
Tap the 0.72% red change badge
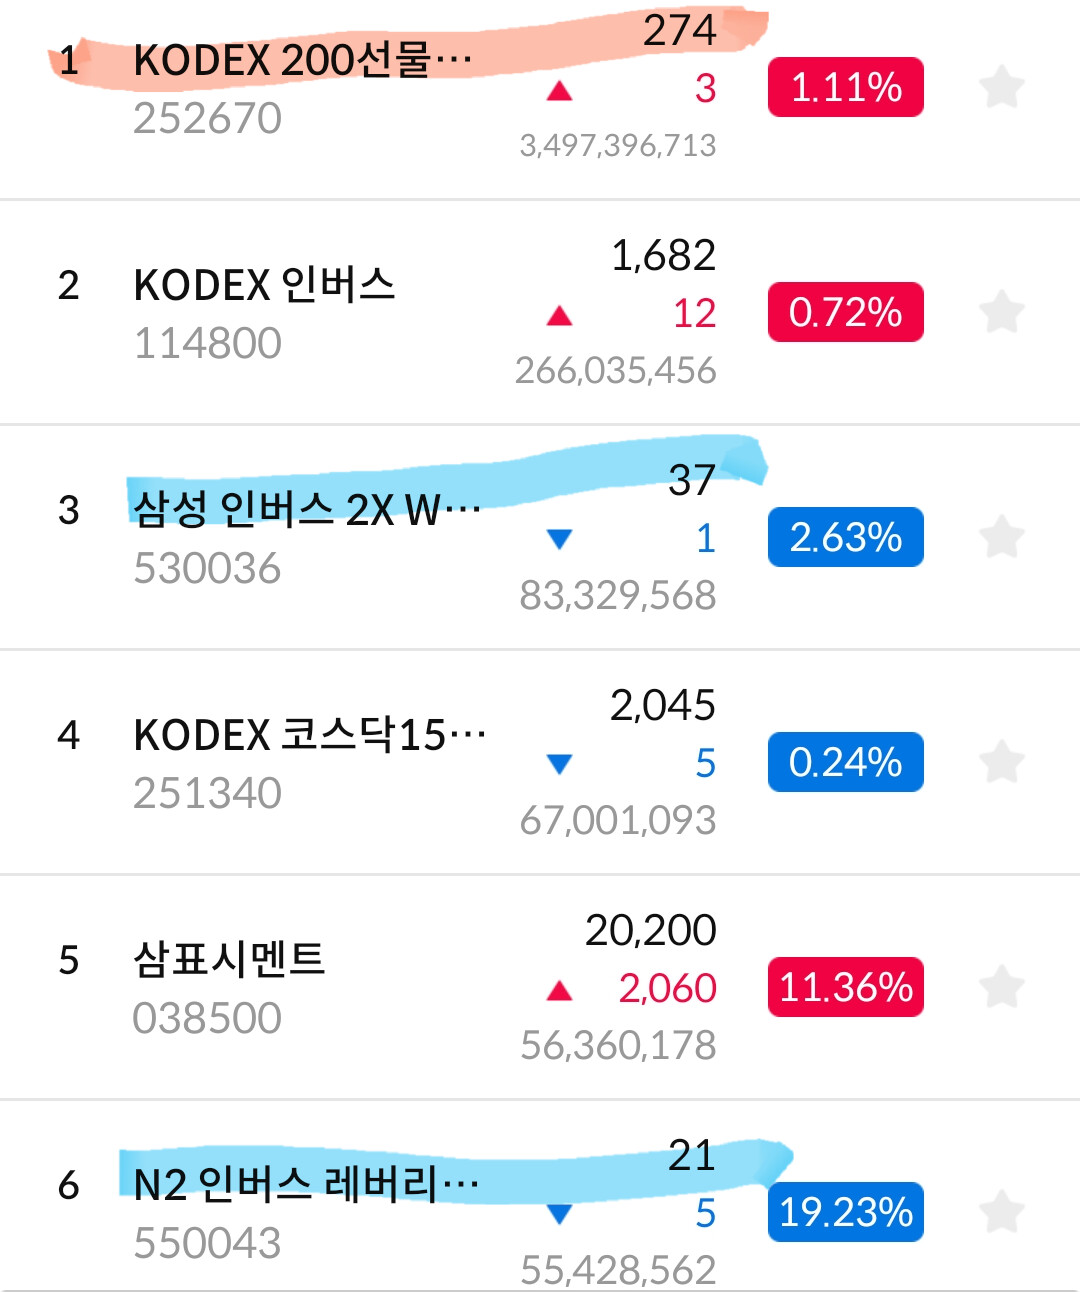tap(845, 312)
